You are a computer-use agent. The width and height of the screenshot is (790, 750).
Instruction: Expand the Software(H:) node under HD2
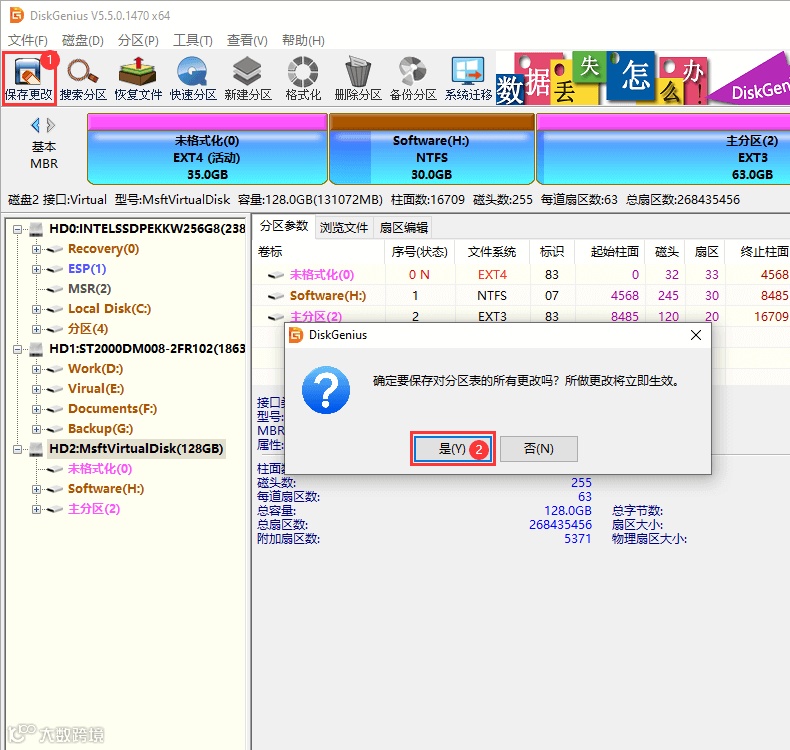(x=36, y=489)
